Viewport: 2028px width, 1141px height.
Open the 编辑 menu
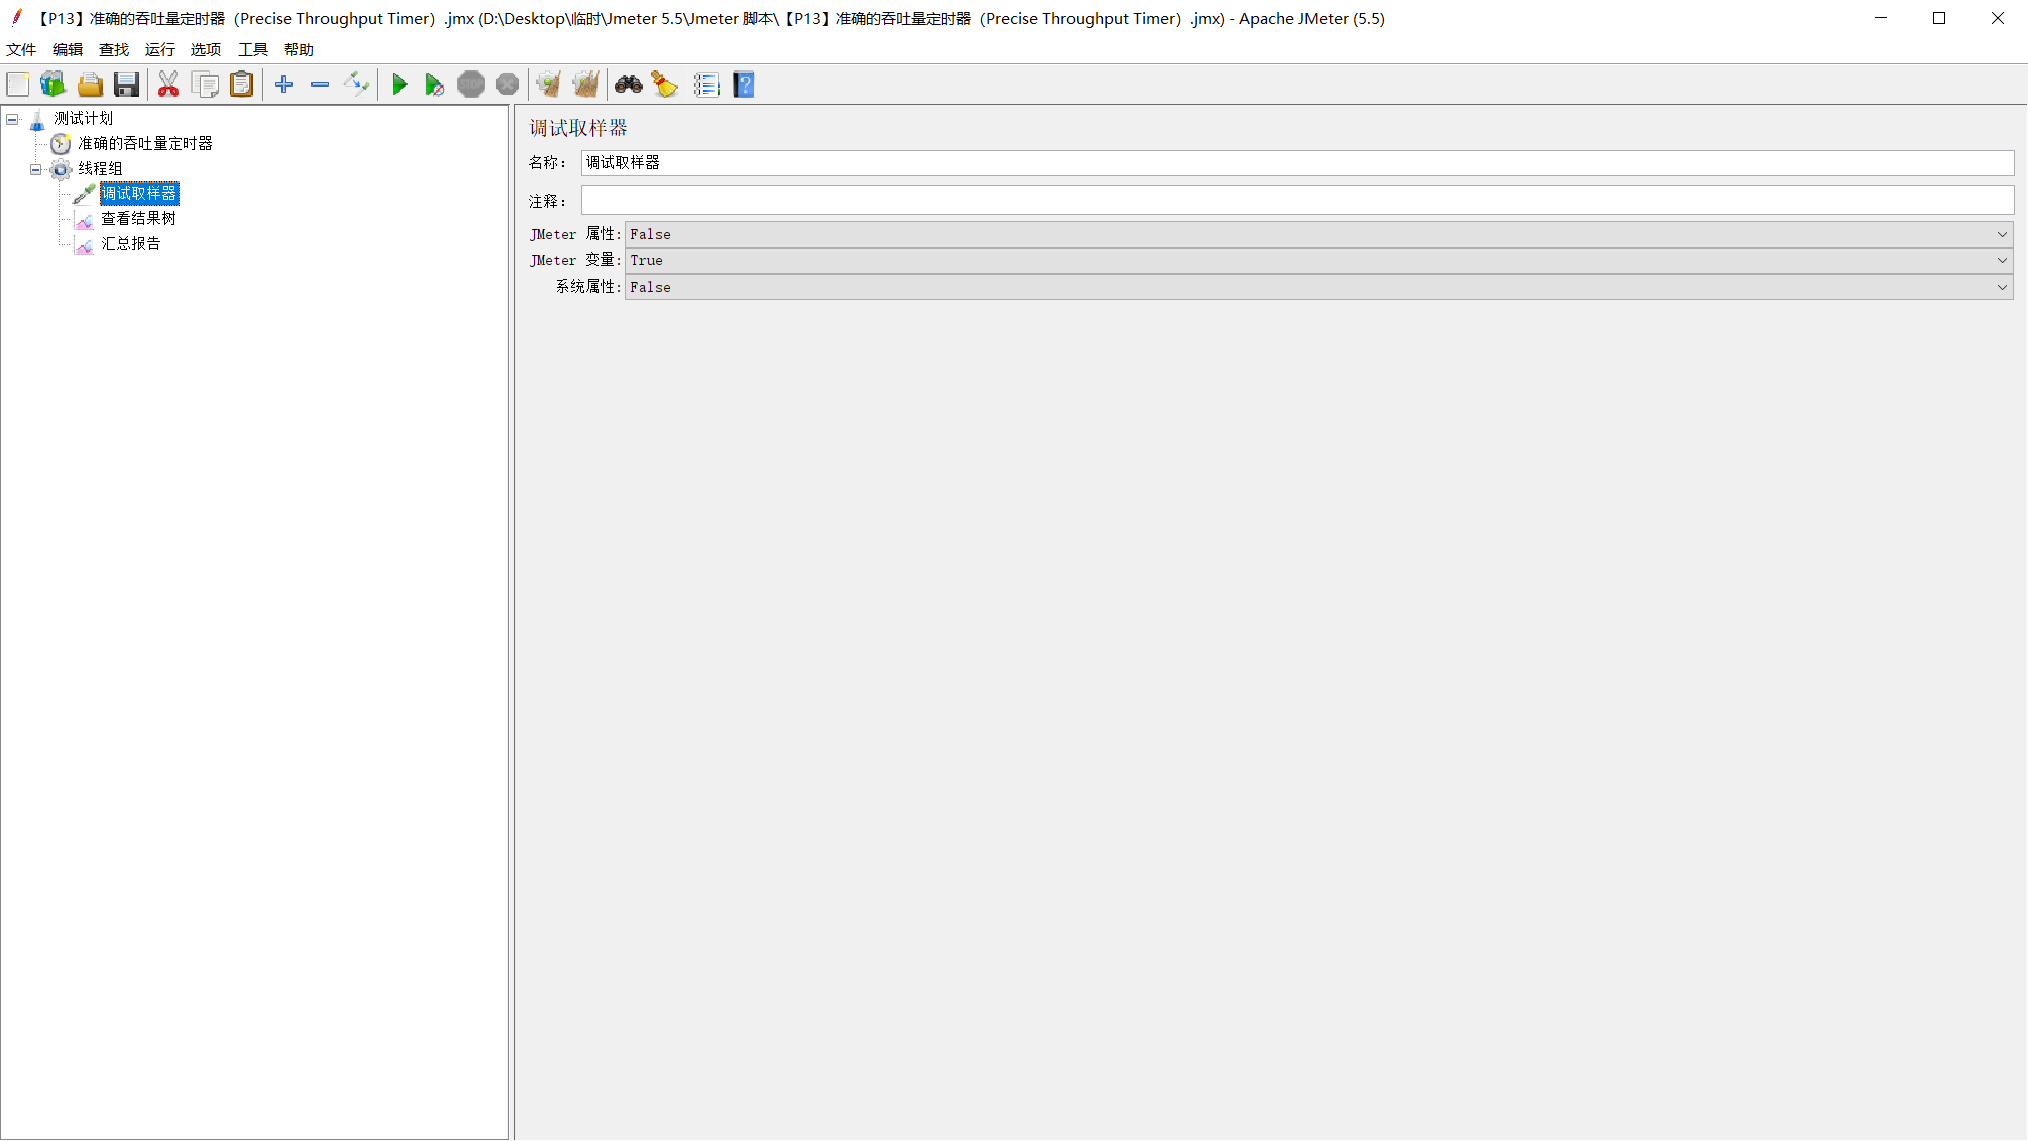tap(68, 49)
